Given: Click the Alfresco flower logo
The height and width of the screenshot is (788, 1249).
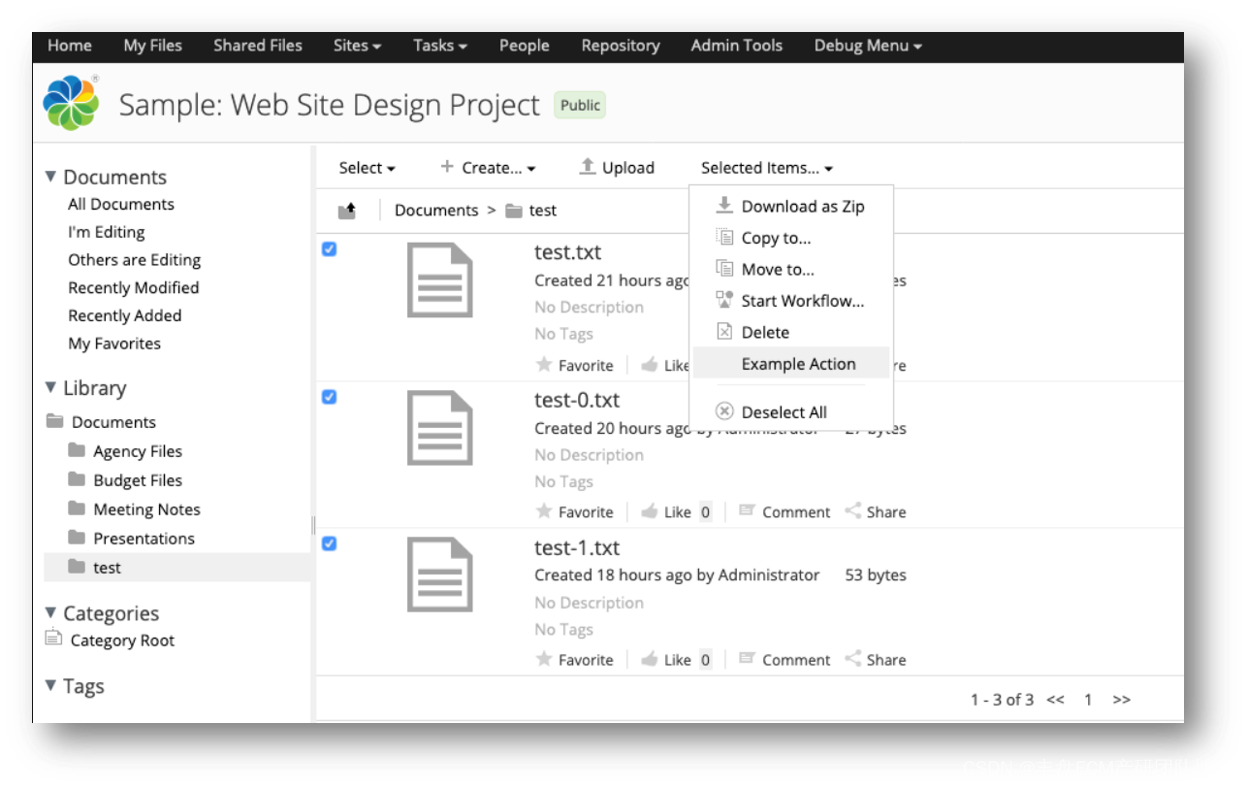Looking at the screenshot, I should tap(70, 103).
